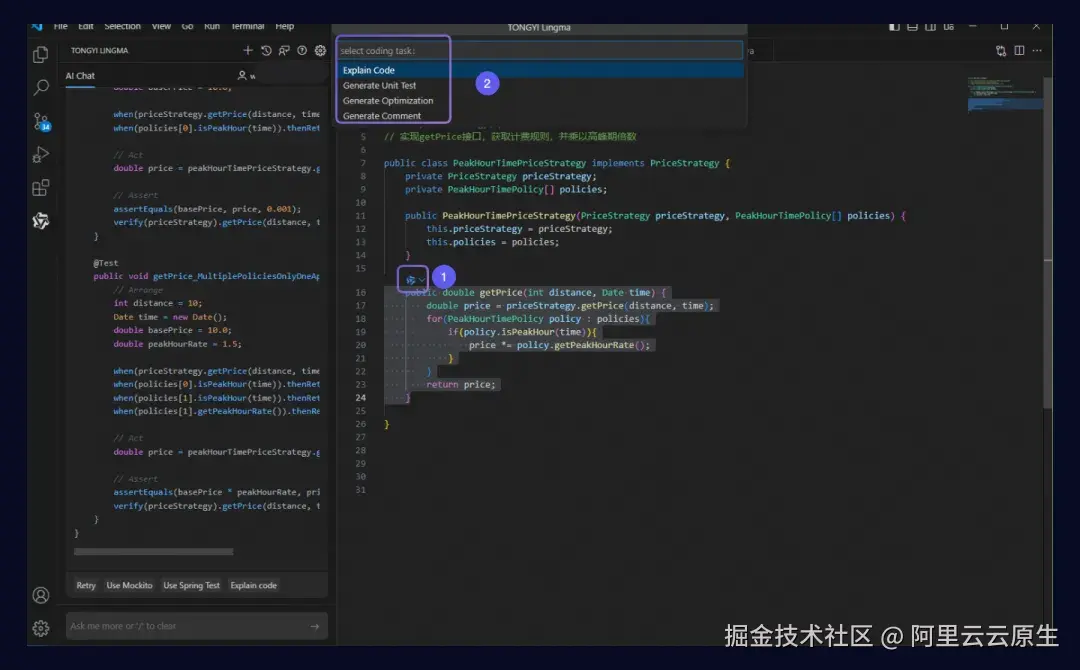Click 'double peakHourRate = 1.5;' in chat code
Viewport: 1080px width, 670px height.
[178, 344]
